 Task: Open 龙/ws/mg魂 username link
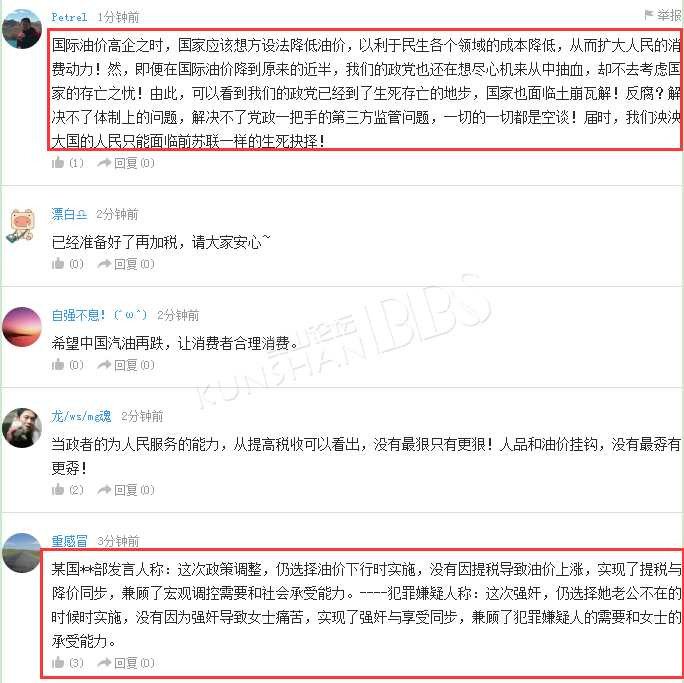click(81, 416)
